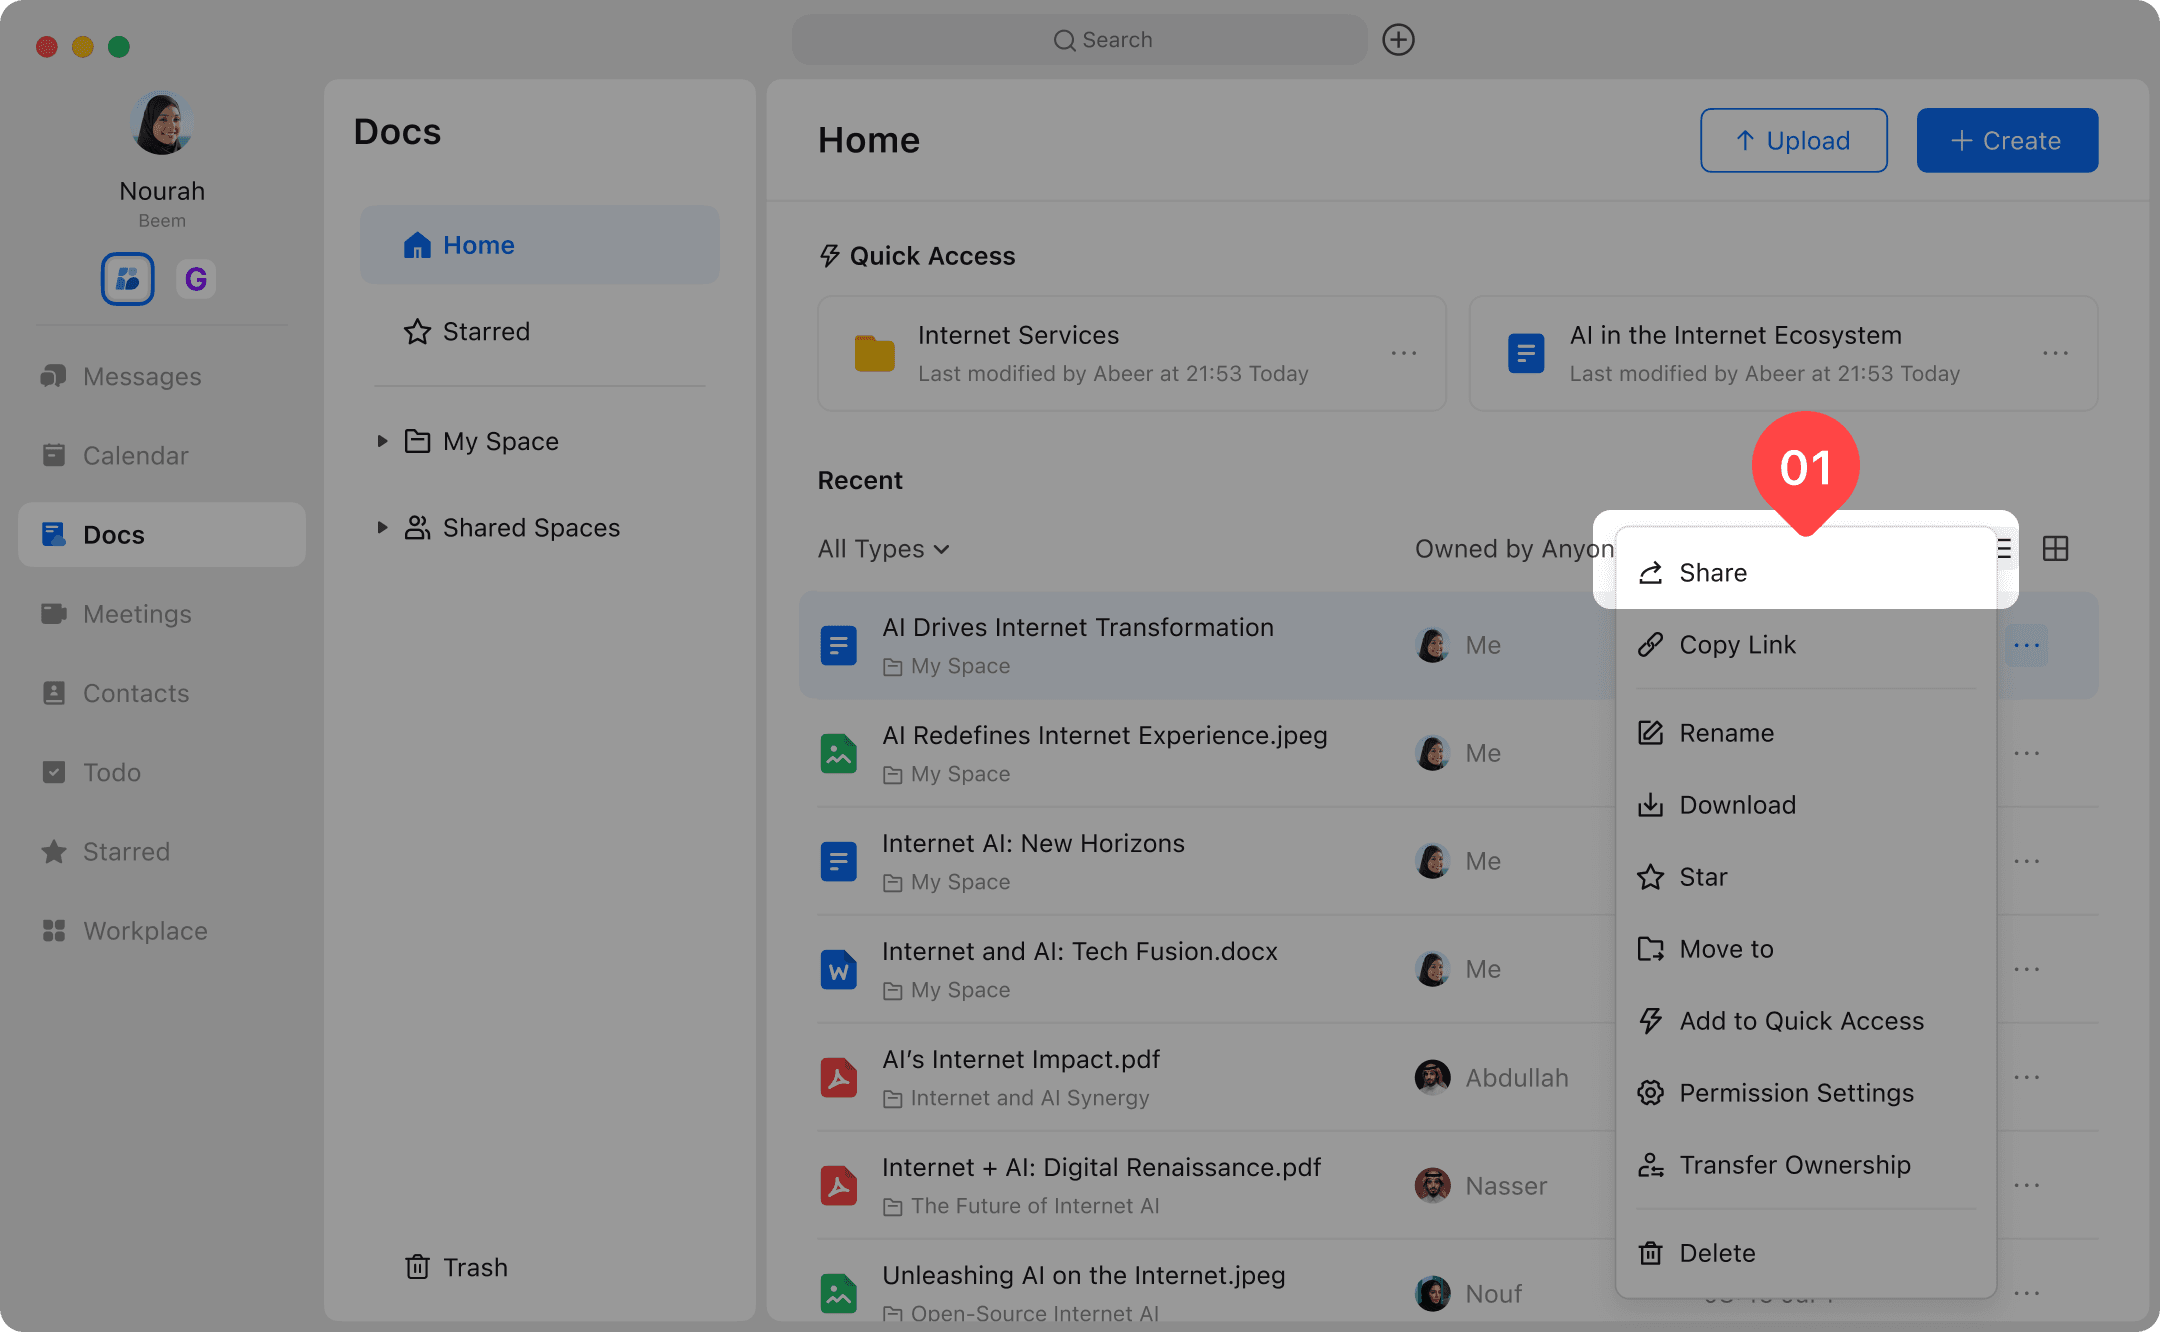This screenshot has height=1332, width=2160.
Task: Click the blue Create button
Action: [x=2006, y=141]
